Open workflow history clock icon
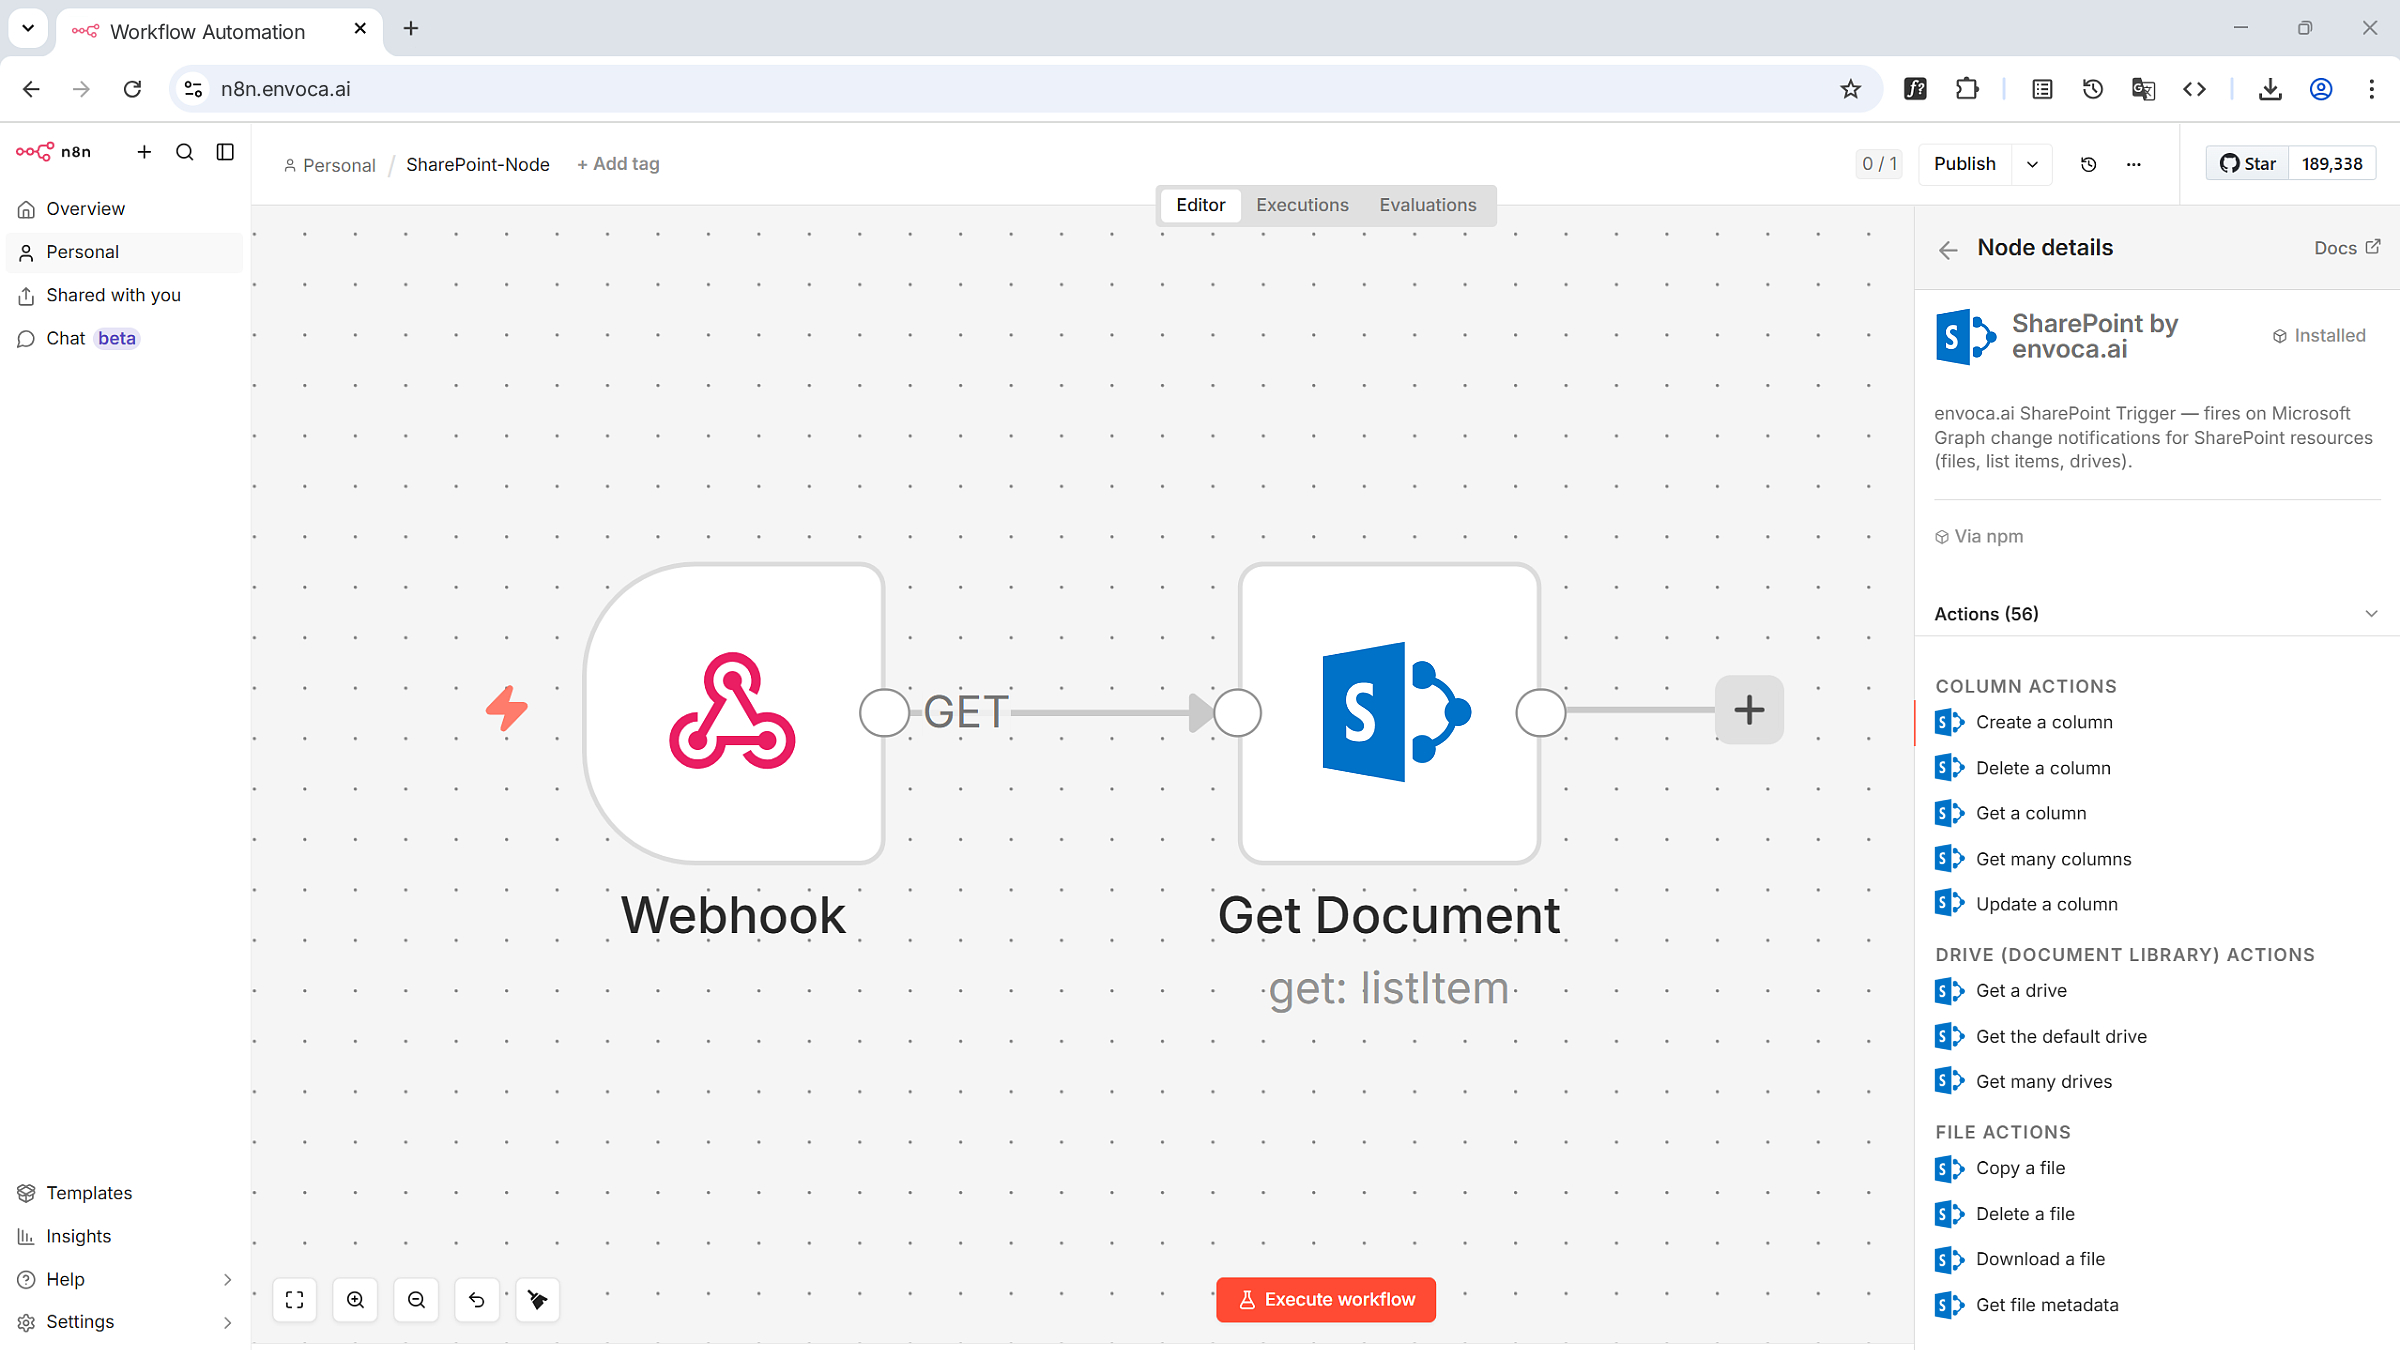 (x=2088, y=164)
